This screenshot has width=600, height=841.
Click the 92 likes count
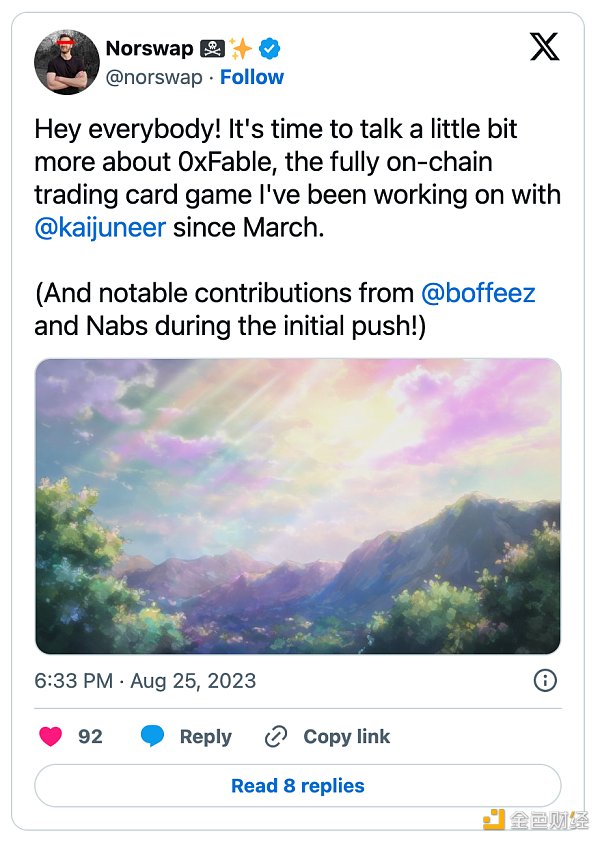[x=90, y=737]
